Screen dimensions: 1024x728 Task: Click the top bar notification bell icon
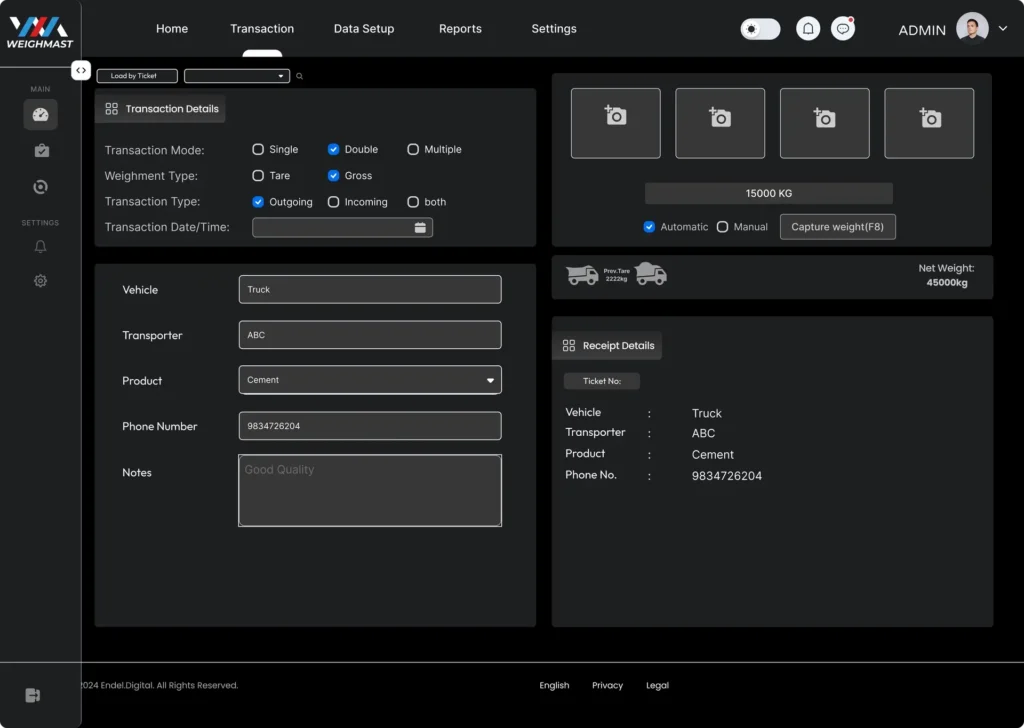(x=808, y=29)
